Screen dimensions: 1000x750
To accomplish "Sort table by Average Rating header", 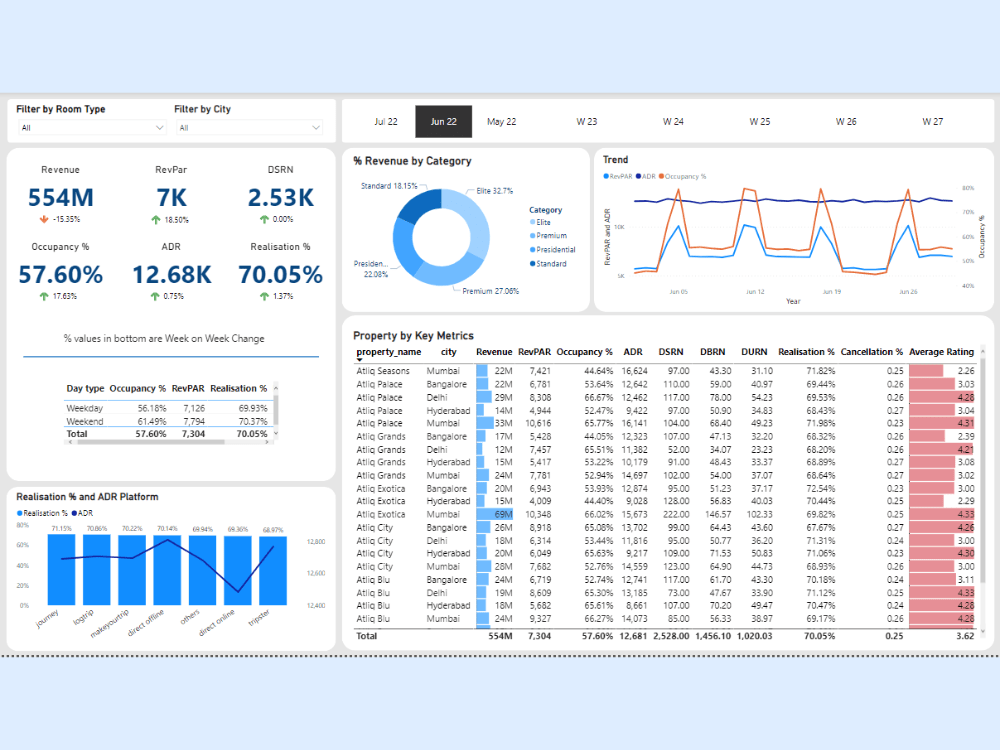I will (941, 351).
